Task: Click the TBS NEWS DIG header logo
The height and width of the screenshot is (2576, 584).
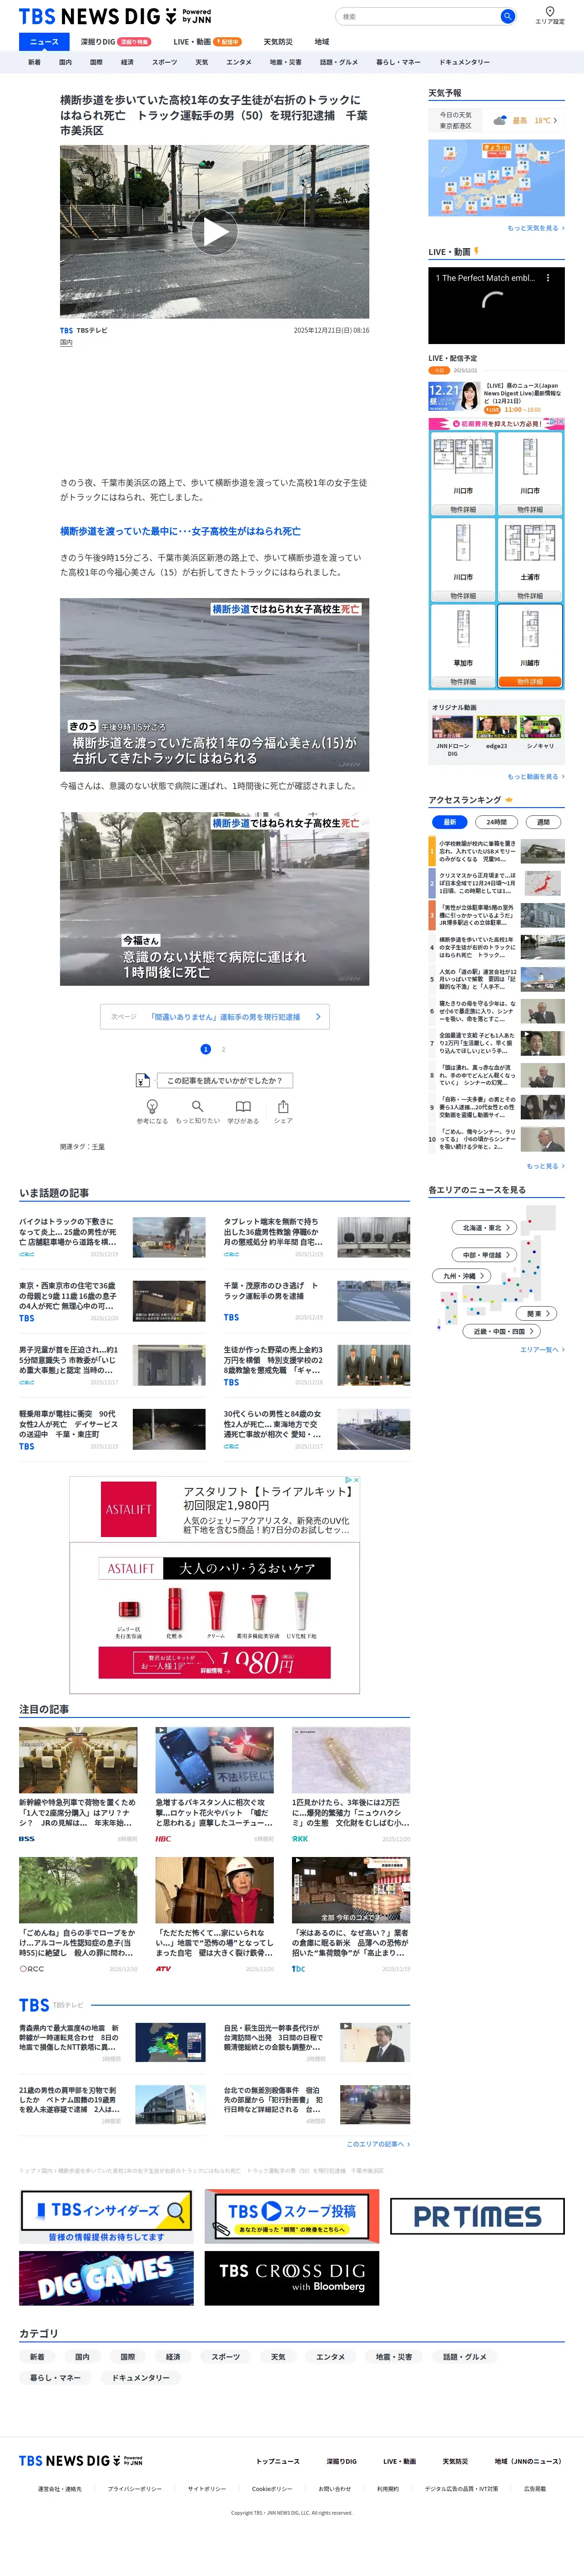Action: coord(115,16)
